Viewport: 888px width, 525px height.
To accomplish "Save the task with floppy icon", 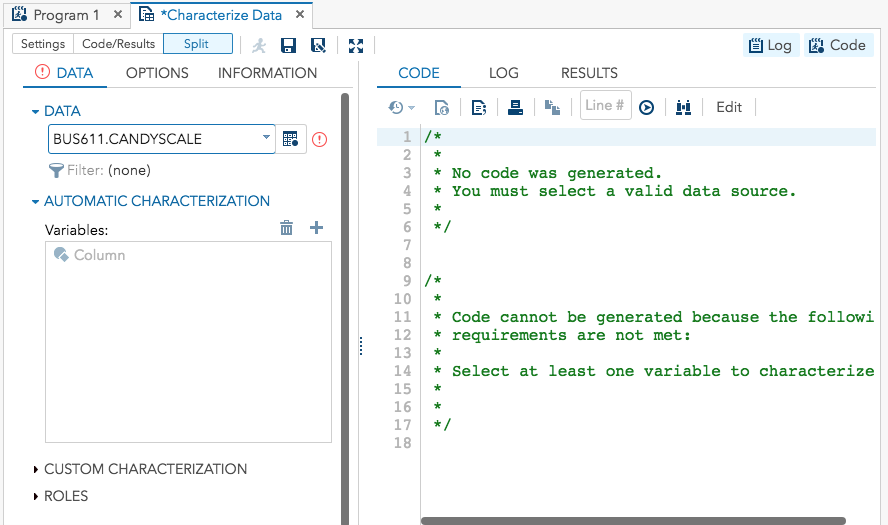I will 289,45.
